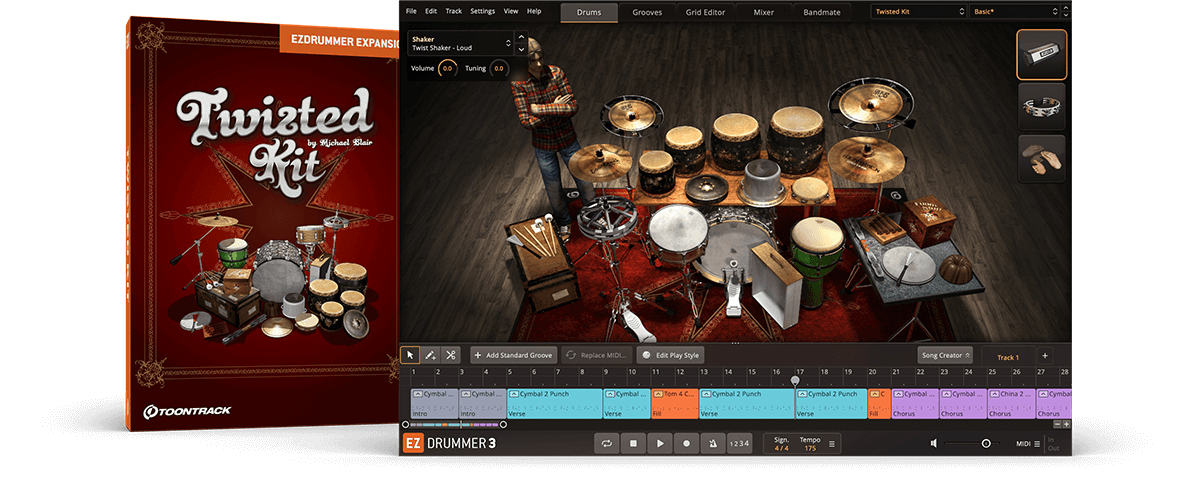Adjust the master volume slider

click(x=986, y=443)
